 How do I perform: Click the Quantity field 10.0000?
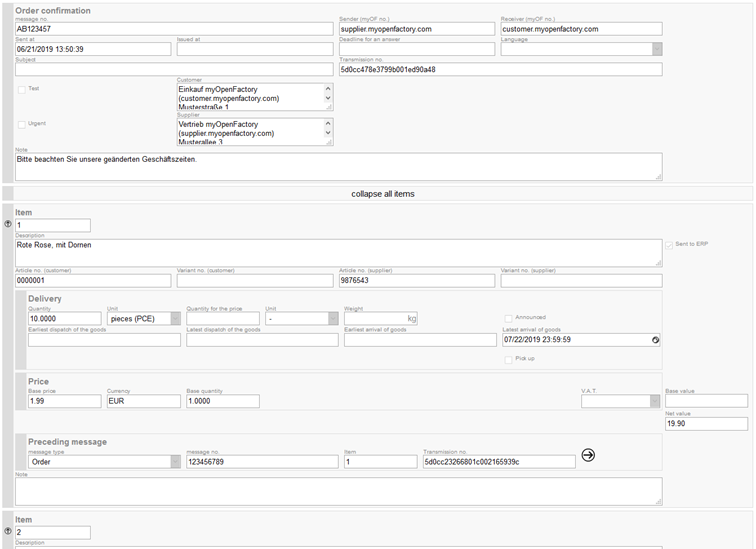point(65,319)
